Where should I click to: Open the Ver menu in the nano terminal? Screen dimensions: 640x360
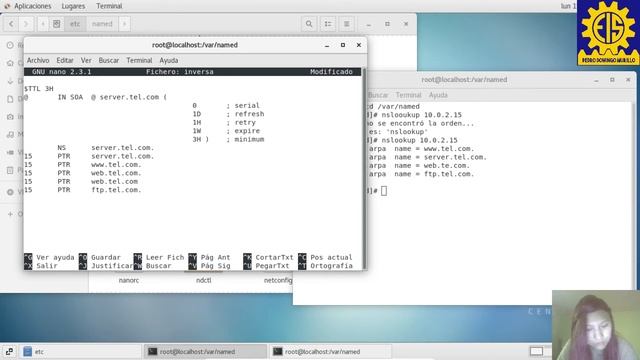[x=86, y=60]
